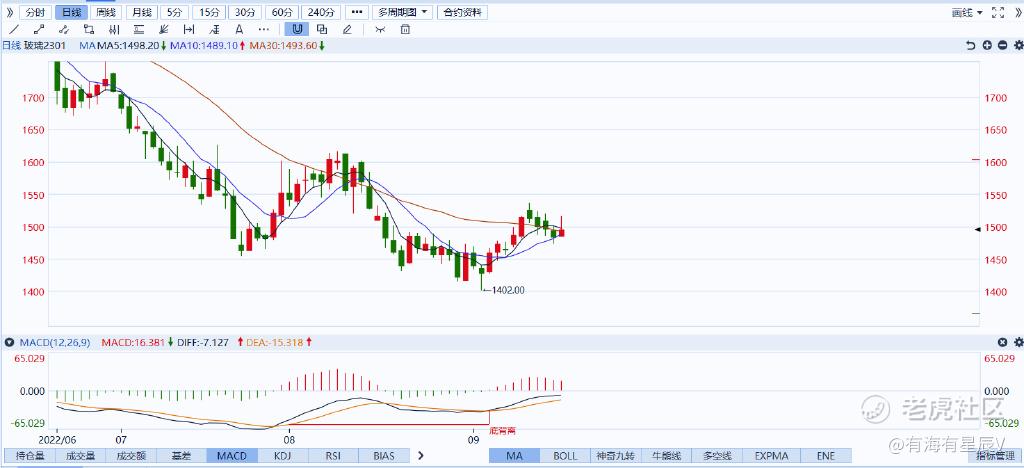1024x468 pixels.
Task: Switch main overlay to ENE
Action: (x=826, y=456)
